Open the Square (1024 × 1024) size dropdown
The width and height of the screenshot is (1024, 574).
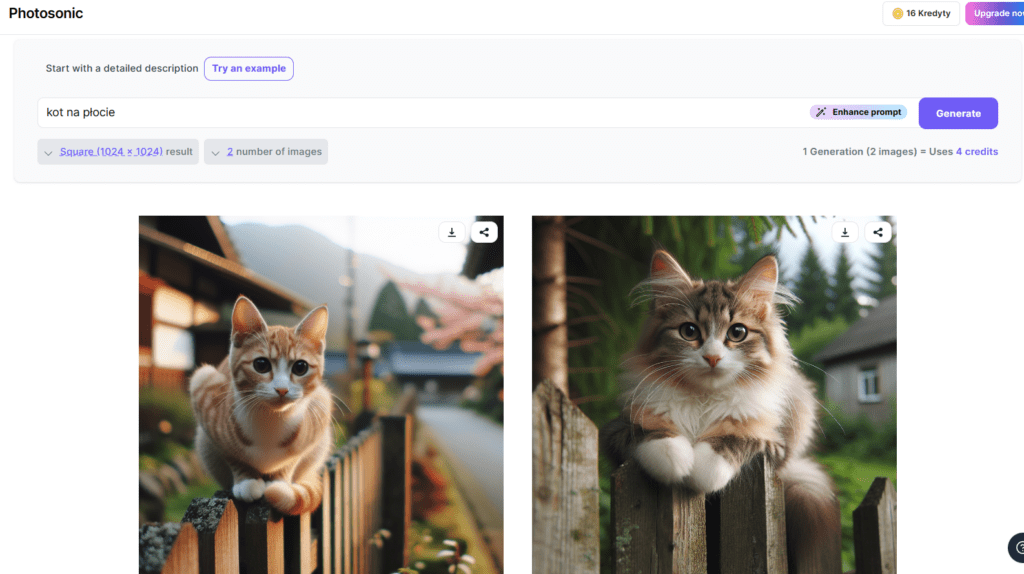click(x=111, y=152)
